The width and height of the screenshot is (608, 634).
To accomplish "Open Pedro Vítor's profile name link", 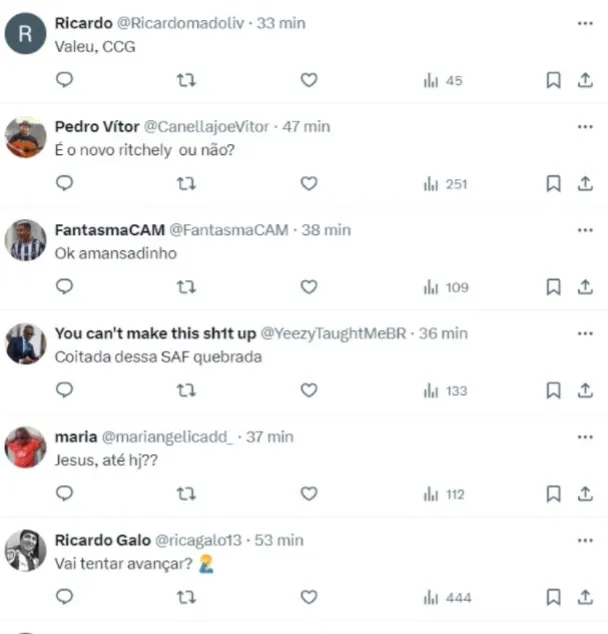I will [x=97, y=127].
